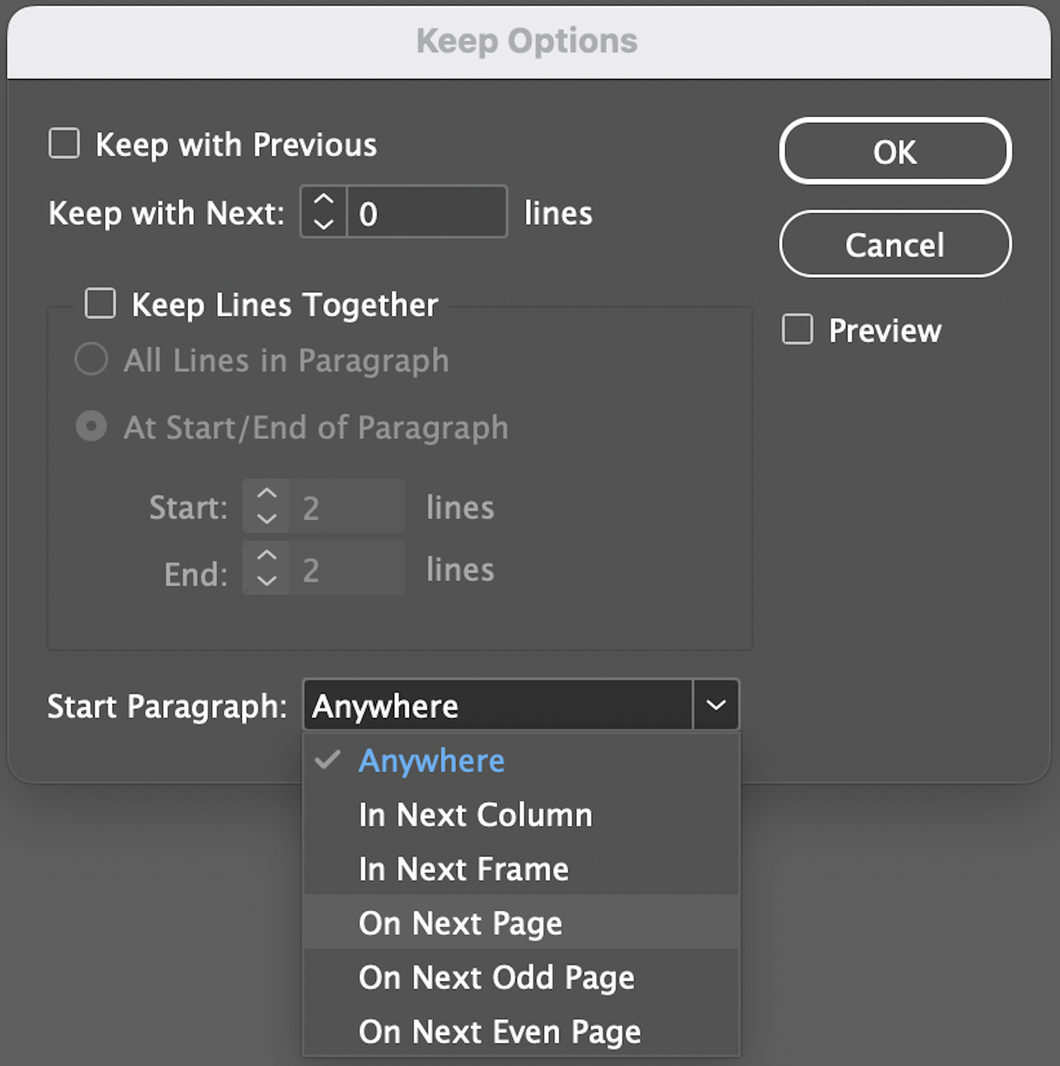Check the Keep Lines Together option
1060x1066 pixels.
point(101,303)
